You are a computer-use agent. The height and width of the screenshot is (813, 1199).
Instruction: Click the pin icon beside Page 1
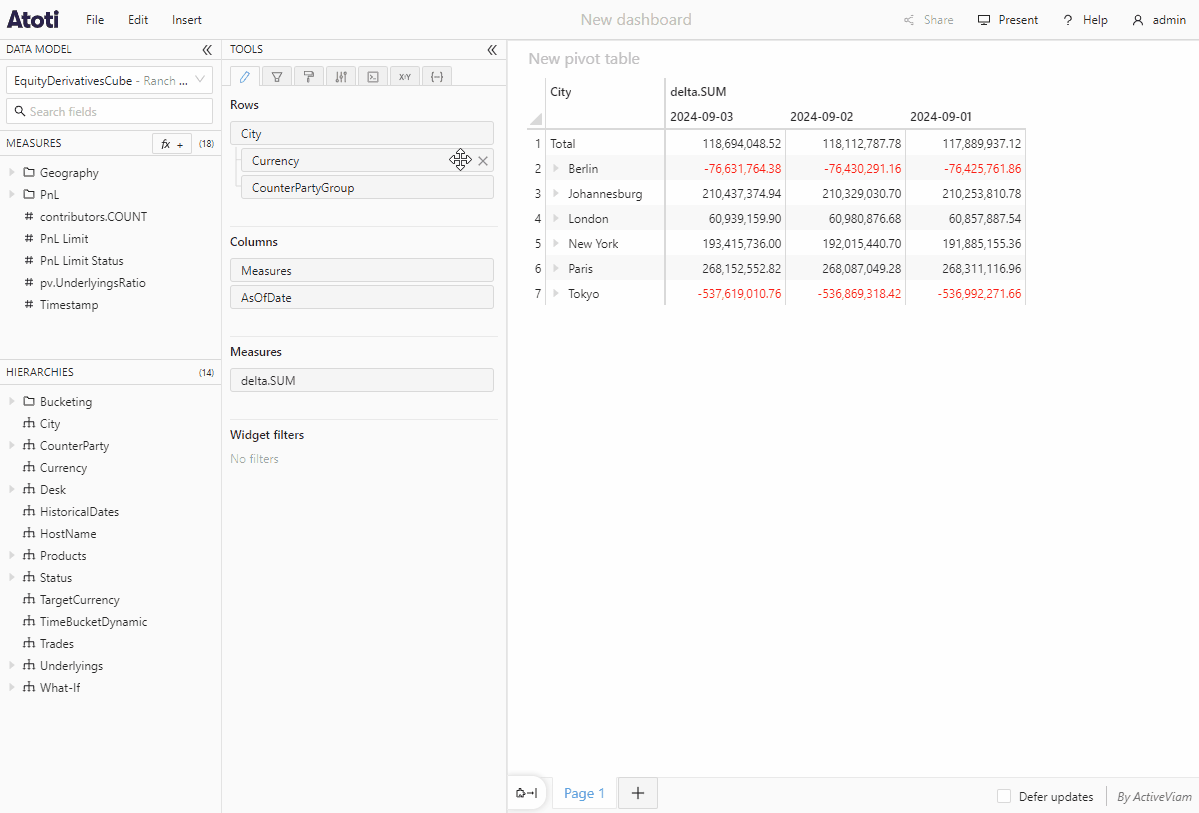(x=527, y=793)
